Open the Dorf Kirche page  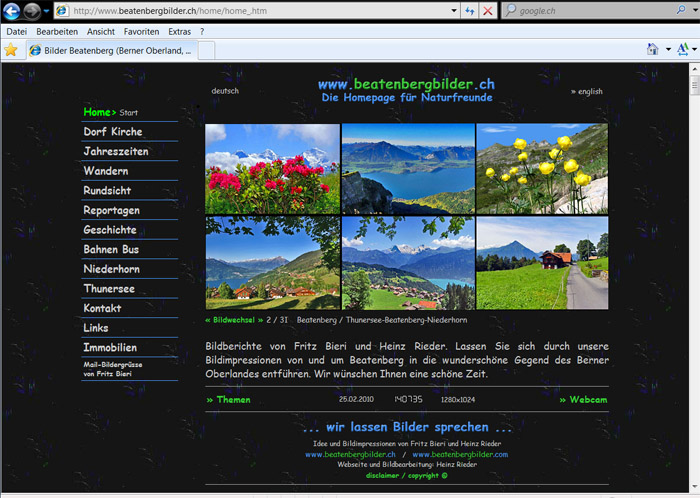113,132
